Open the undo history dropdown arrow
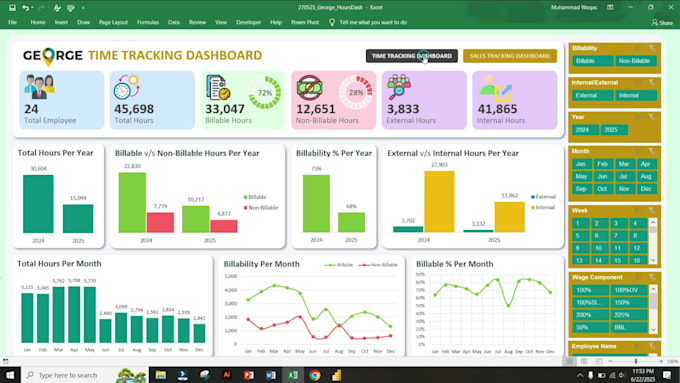The image size is (680, 383). 32,8
